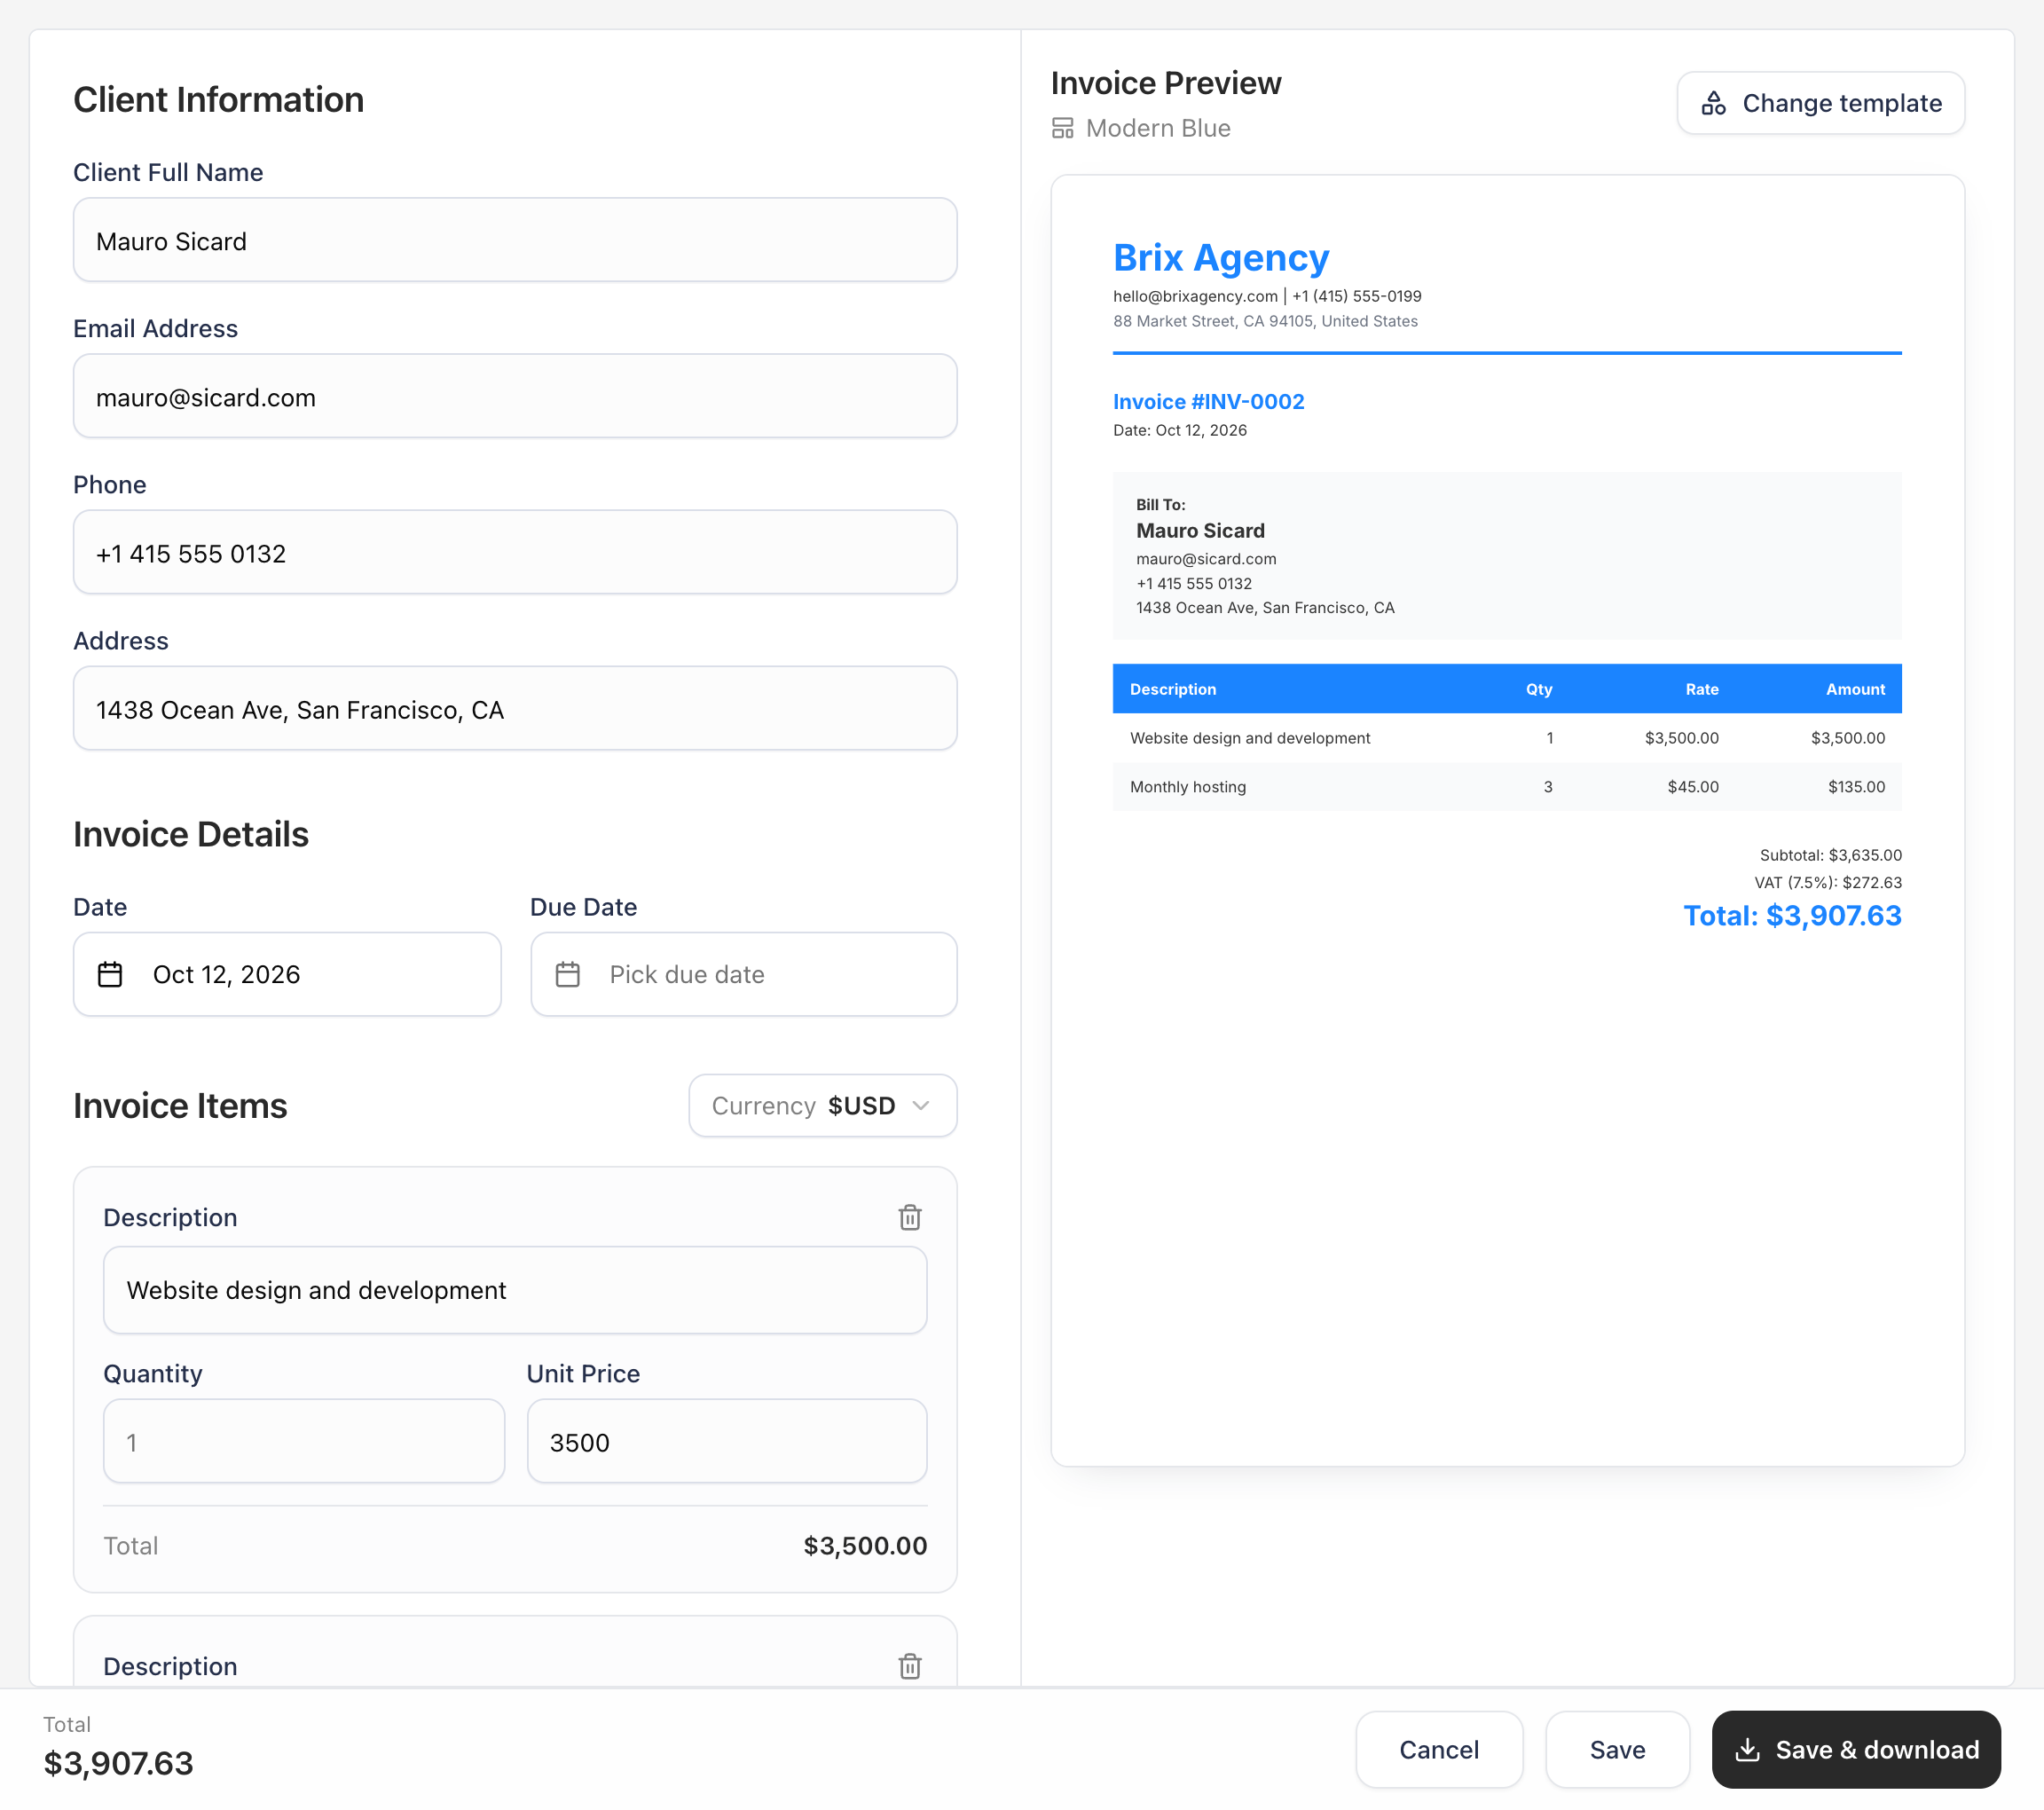Click the Subtotal: $3,635.00 line
Screen dimensions: 2044x1810
coord(1830,855)
